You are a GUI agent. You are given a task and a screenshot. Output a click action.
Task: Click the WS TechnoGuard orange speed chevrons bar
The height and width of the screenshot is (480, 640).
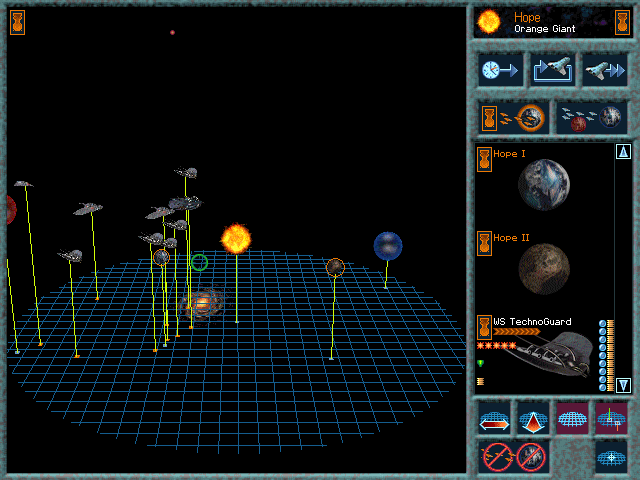pos(516,332)
